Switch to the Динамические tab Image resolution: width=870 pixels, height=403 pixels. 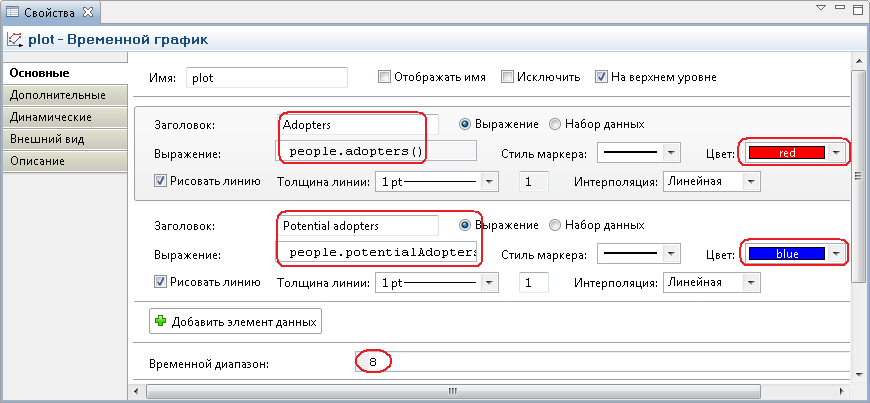coord(64,117)
